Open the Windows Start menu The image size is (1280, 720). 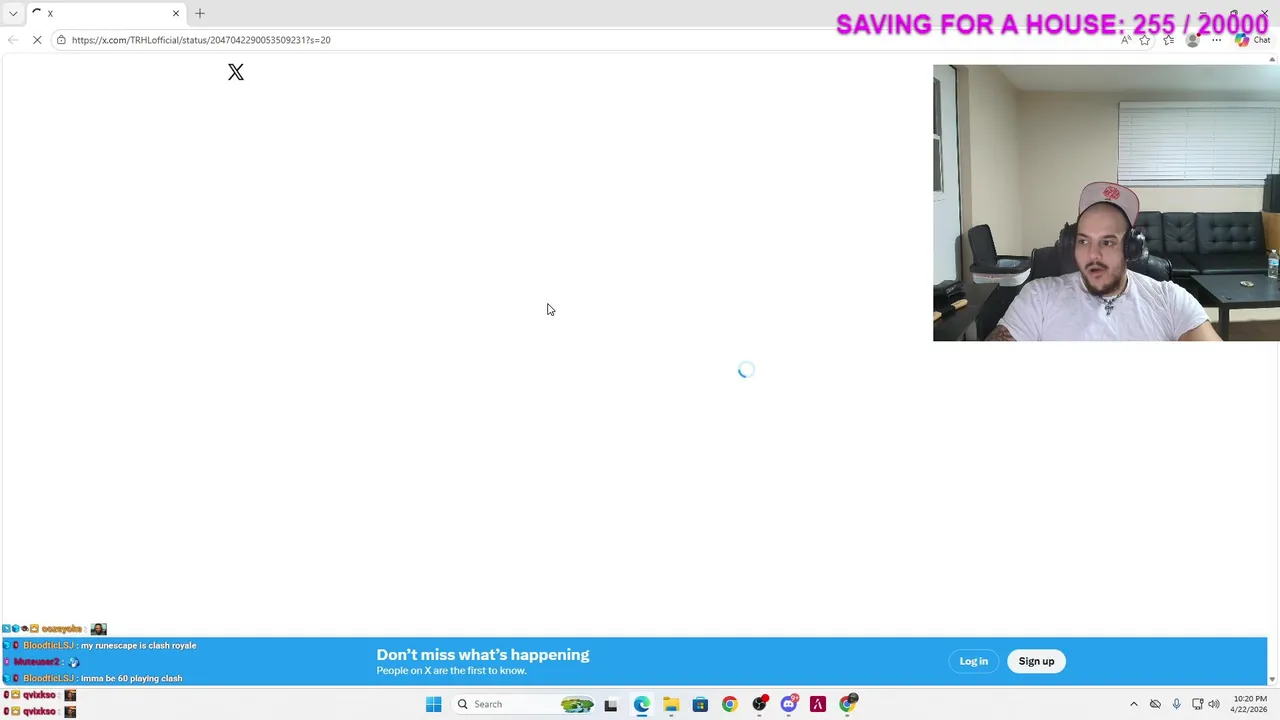pyautogui.click(x=433, y=704)
